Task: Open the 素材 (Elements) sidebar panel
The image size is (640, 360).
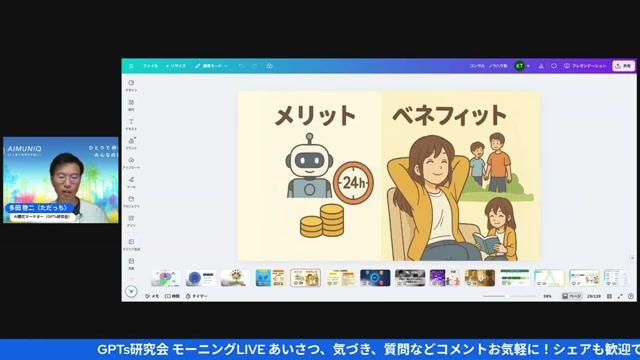Action: point(131,105)
